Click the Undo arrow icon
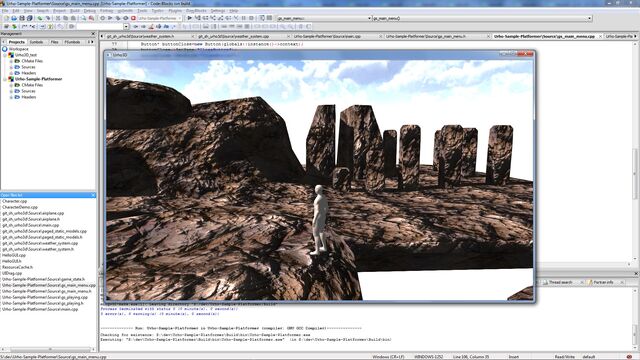The image size is (640, 360). [40, 18]
